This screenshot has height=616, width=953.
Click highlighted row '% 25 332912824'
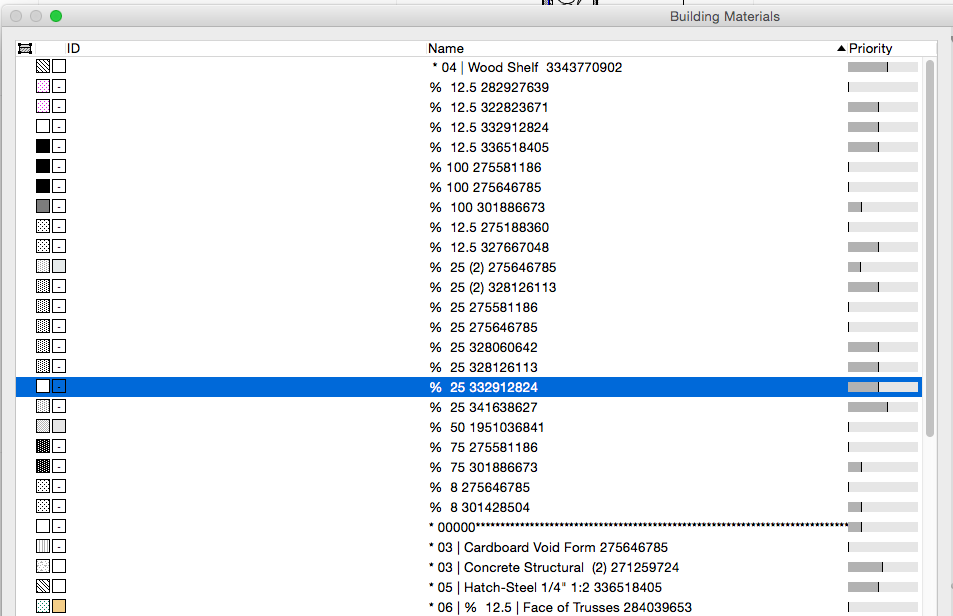[469, 387]
